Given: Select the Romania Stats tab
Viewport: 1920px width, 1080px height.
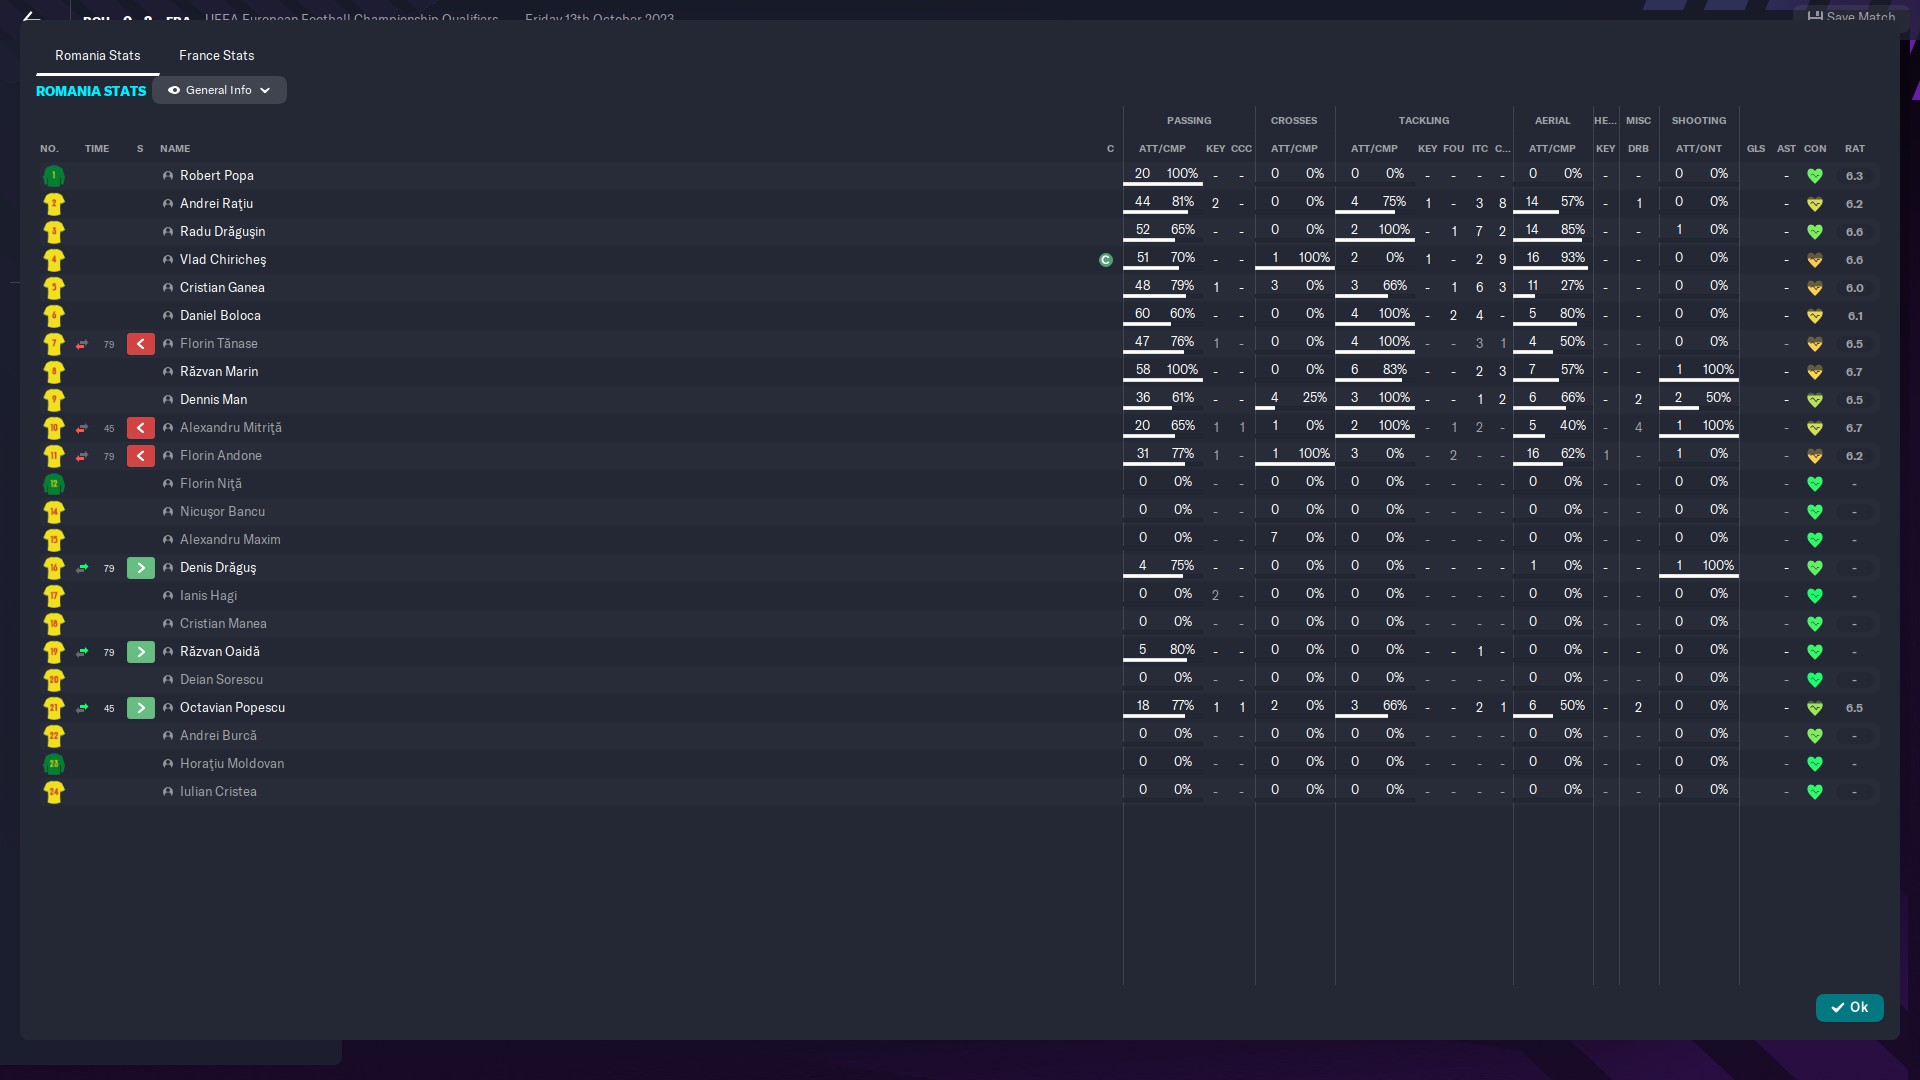Looking at the screenshot, I should click(x=97, y=55).
